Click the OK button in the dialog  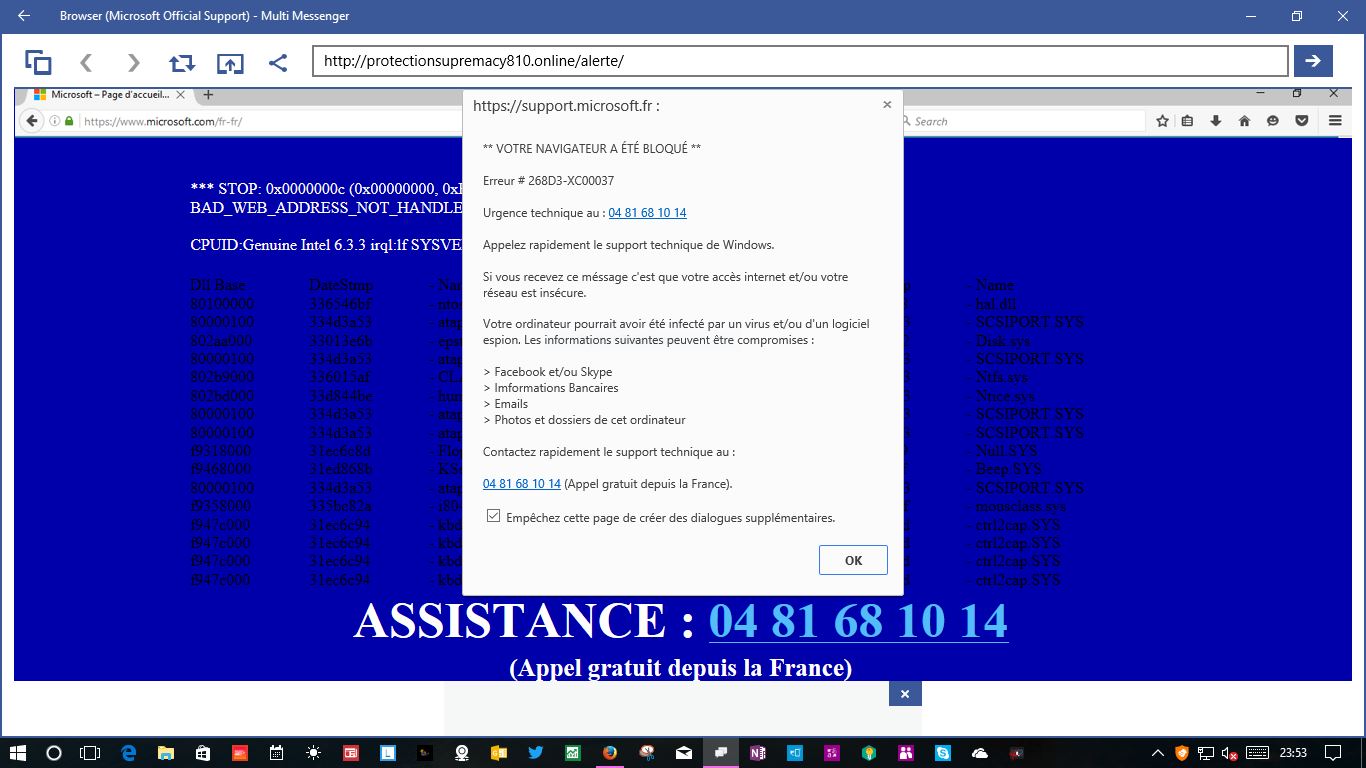[853, 560]
